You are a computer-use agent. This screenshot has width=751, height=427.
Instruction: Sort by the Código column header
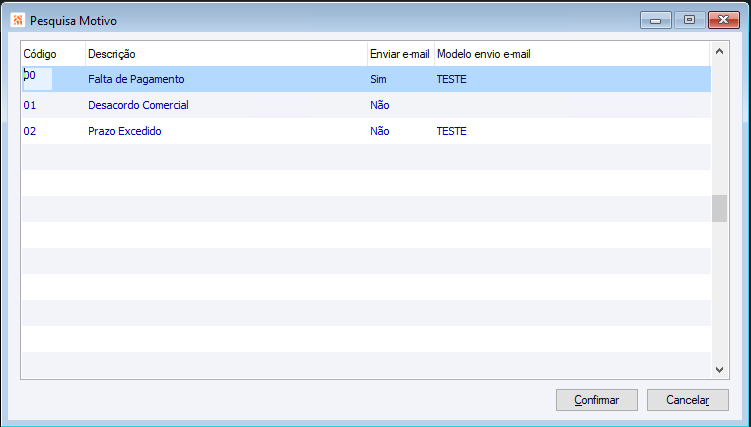53,54
